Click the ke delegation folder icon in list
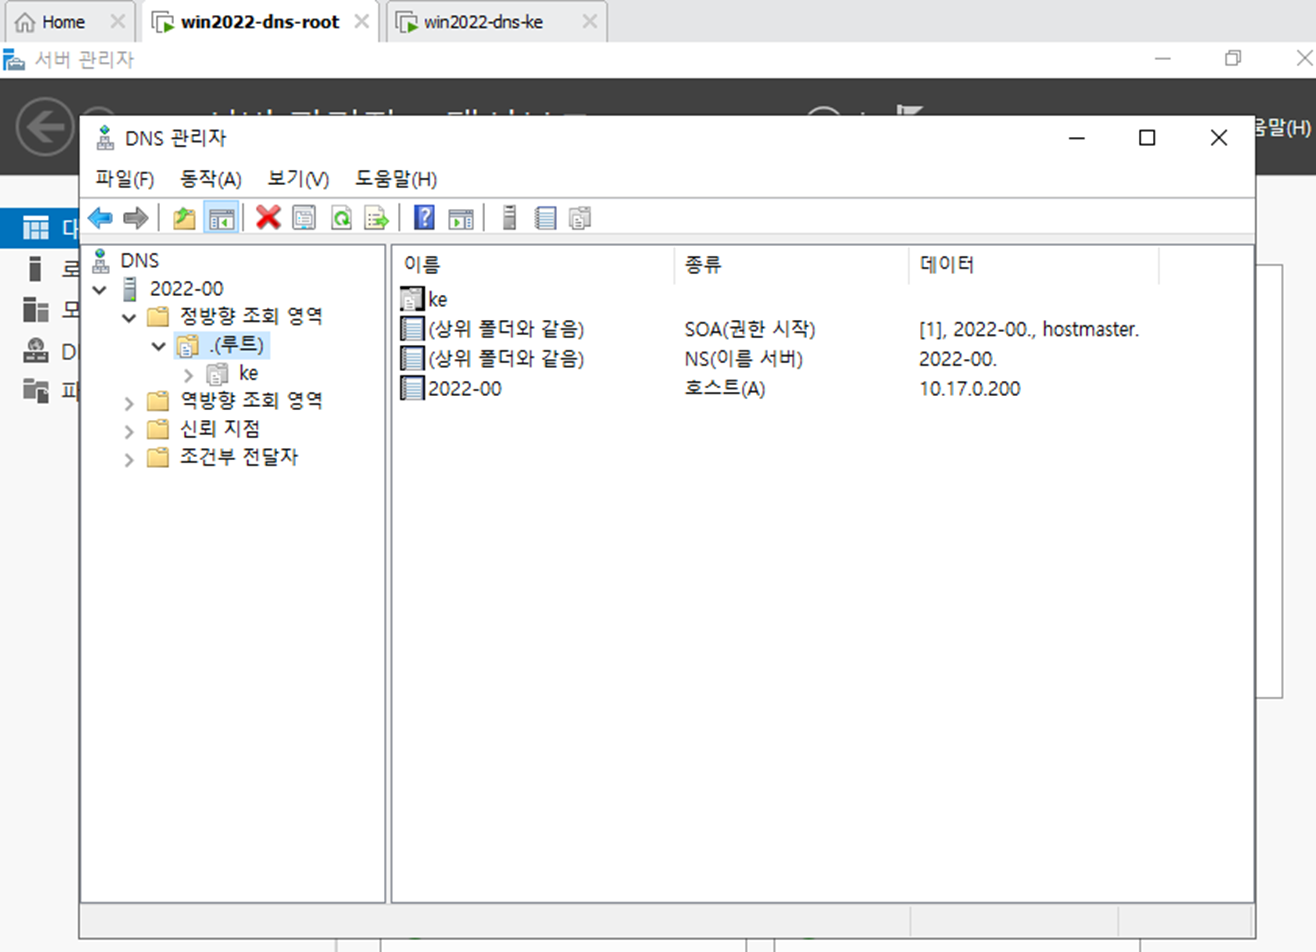1316x952 pixels. 412,299
